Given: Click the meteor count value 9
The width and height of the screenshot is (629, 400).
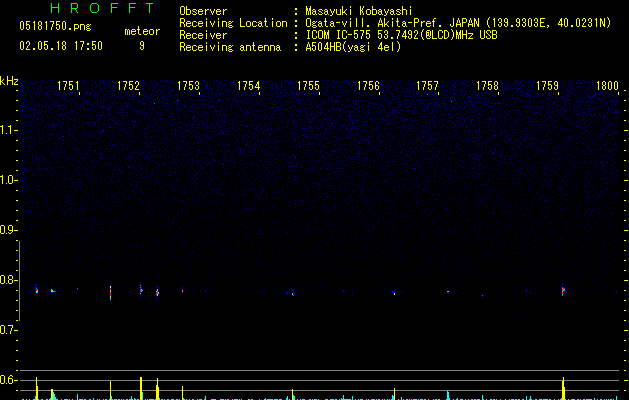Looking at the screenshot, I should tap(142, 46).
